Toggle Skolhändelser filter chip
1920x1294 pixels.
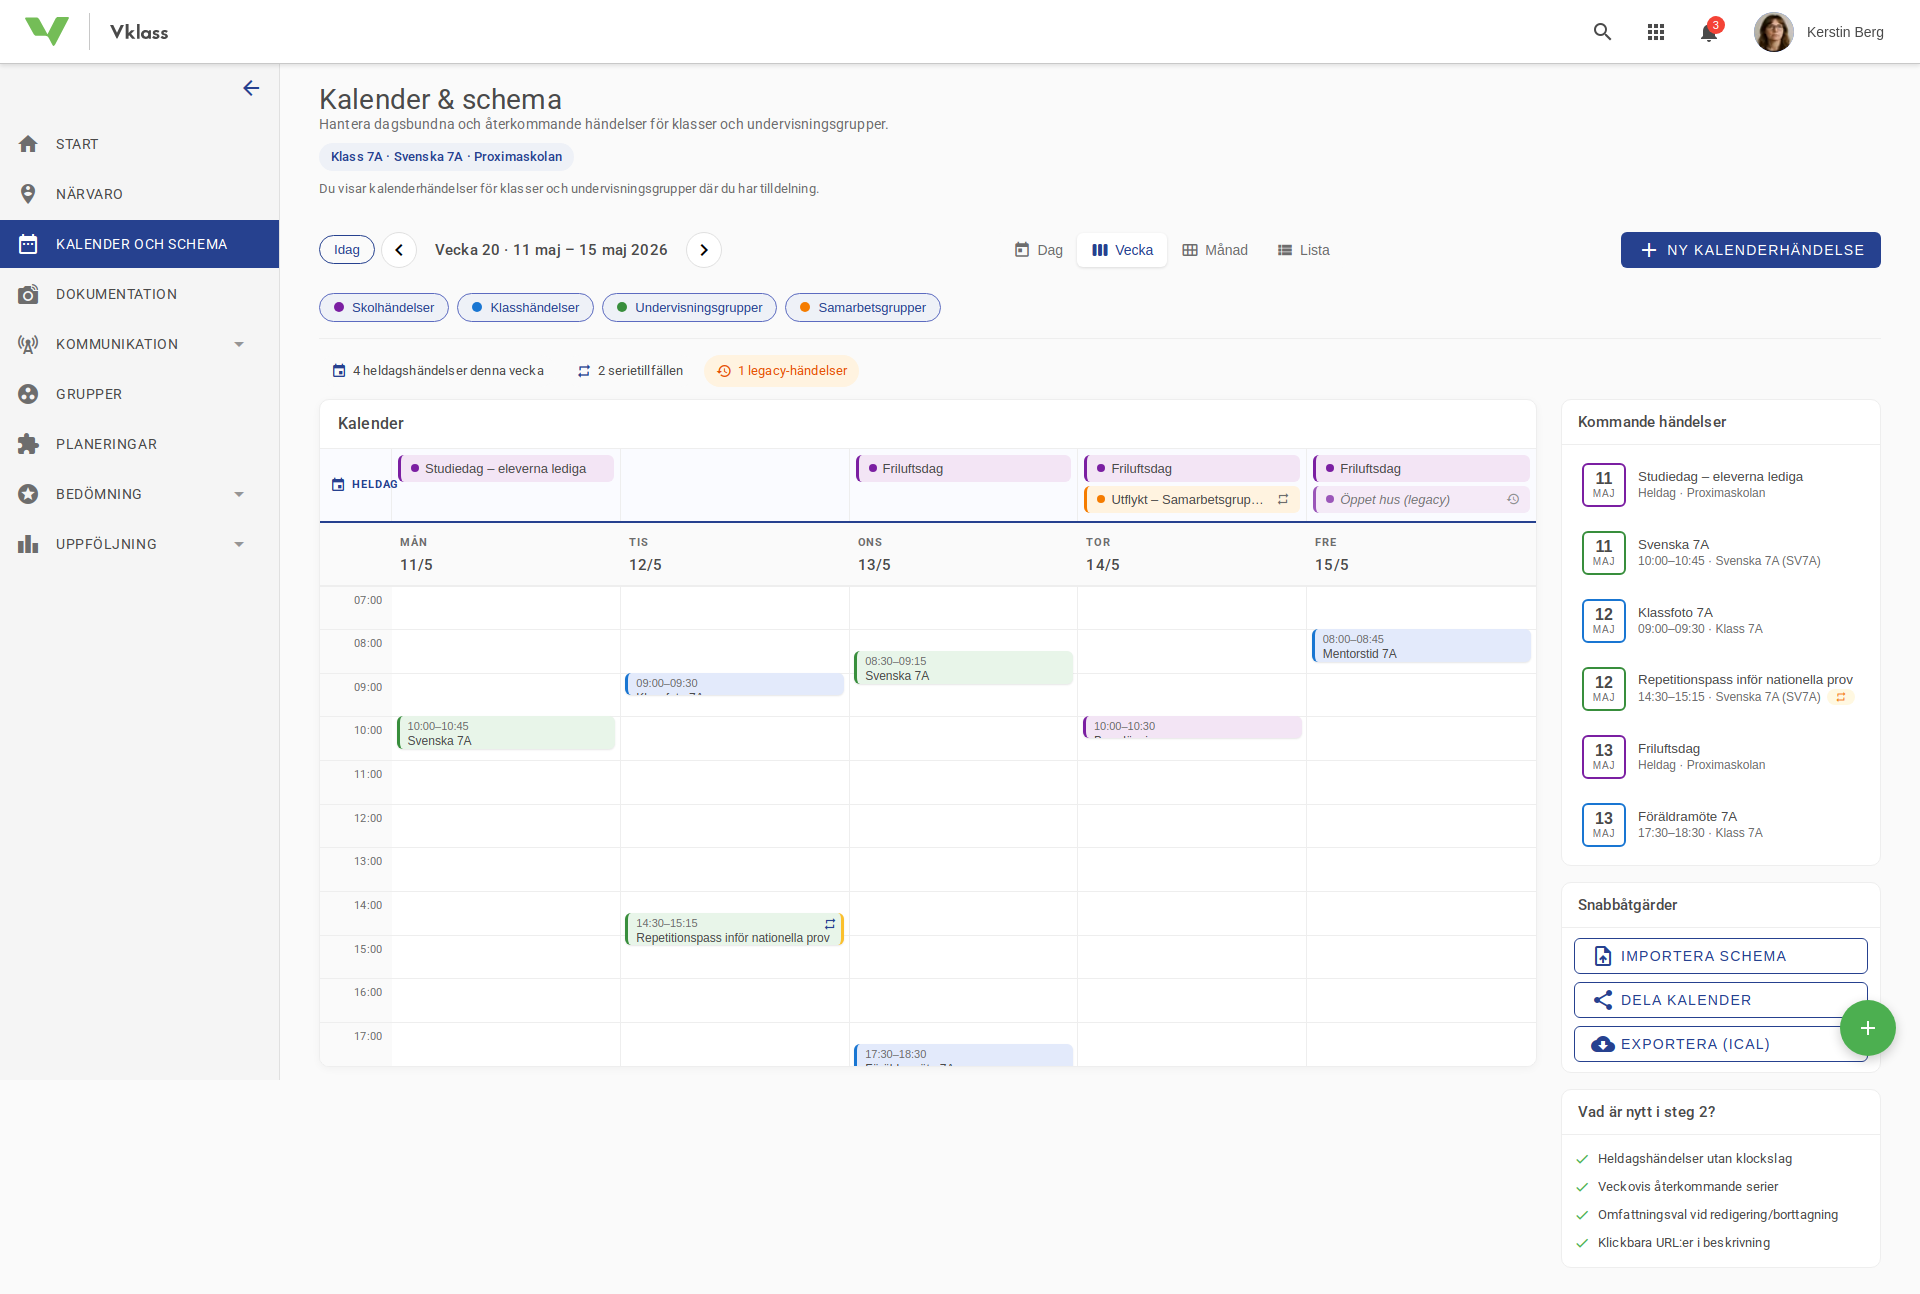383,308
